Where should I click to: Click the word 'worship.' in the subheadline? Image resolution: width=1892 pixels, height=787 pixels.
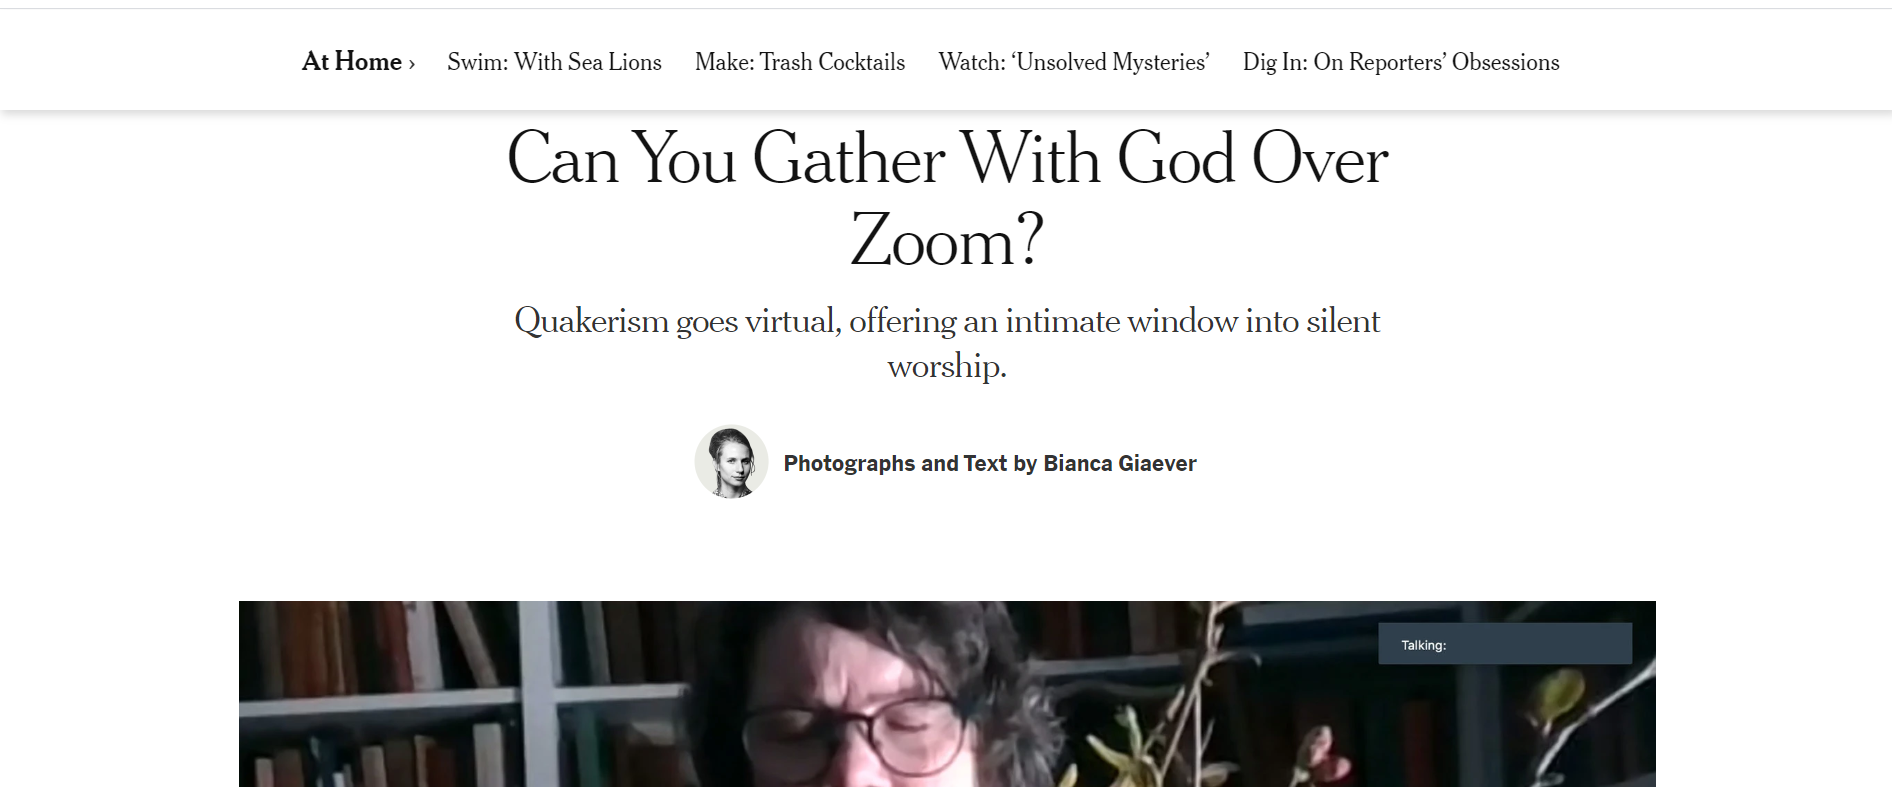pyautogui.click(x=946, y=366)
